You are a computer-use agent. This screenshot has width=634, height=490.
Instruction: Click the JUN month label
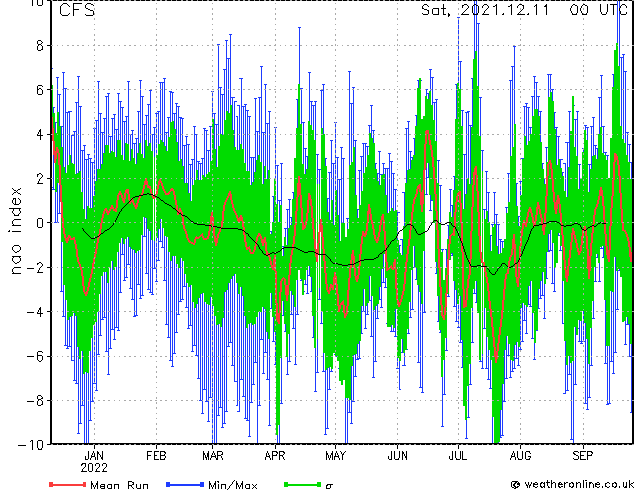click(397, 456)
